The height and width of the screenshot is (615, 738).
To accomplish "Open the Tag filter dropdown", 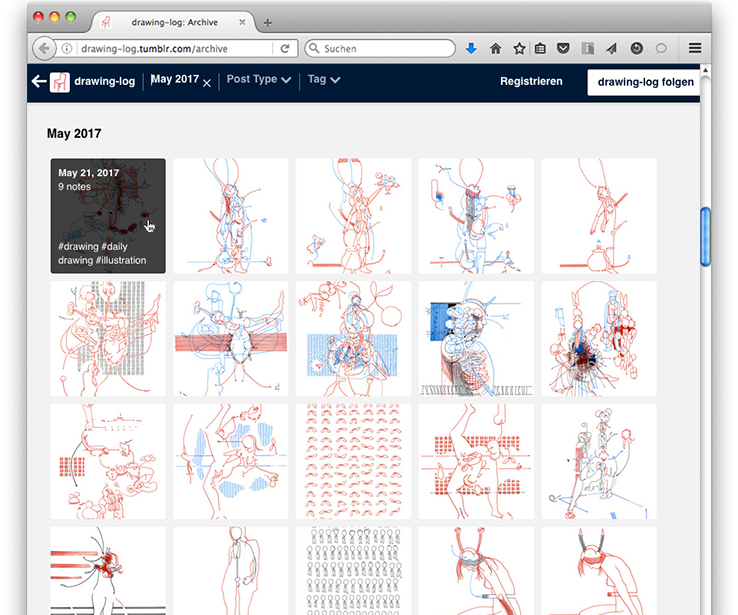I will point(324,80).
